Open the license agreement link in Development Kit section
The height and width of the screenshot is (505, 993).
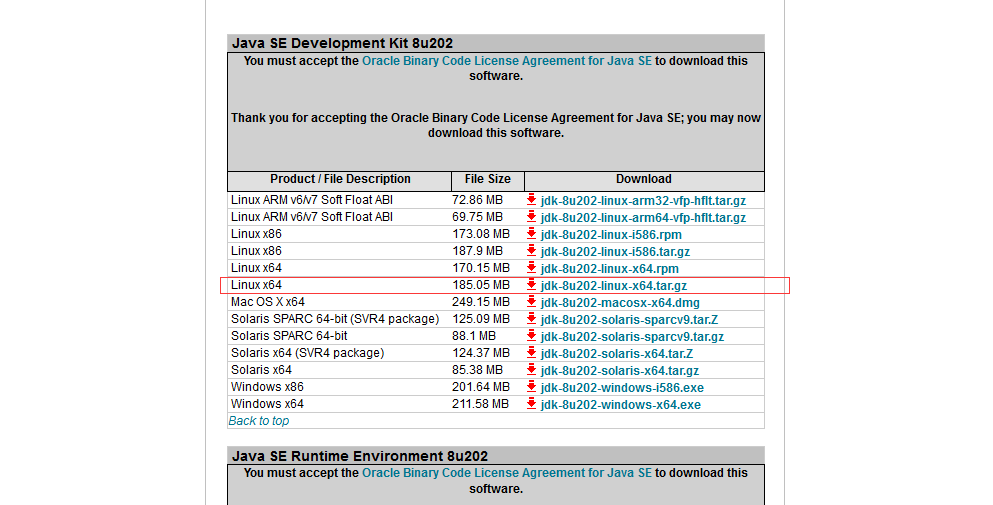tap(507, 61)
